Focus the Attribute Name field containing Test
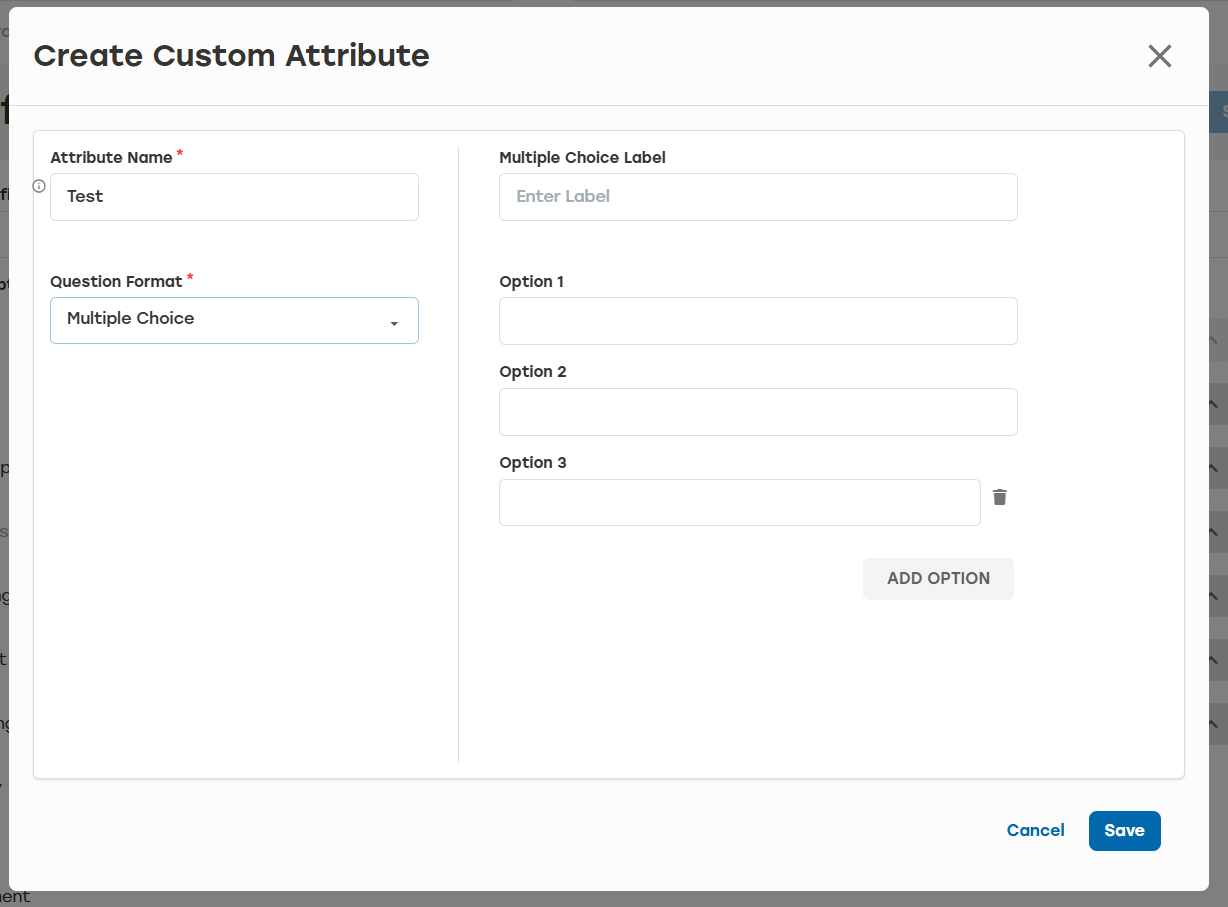The width and height of the screenshot is (1228, 907). pos(234,197)
